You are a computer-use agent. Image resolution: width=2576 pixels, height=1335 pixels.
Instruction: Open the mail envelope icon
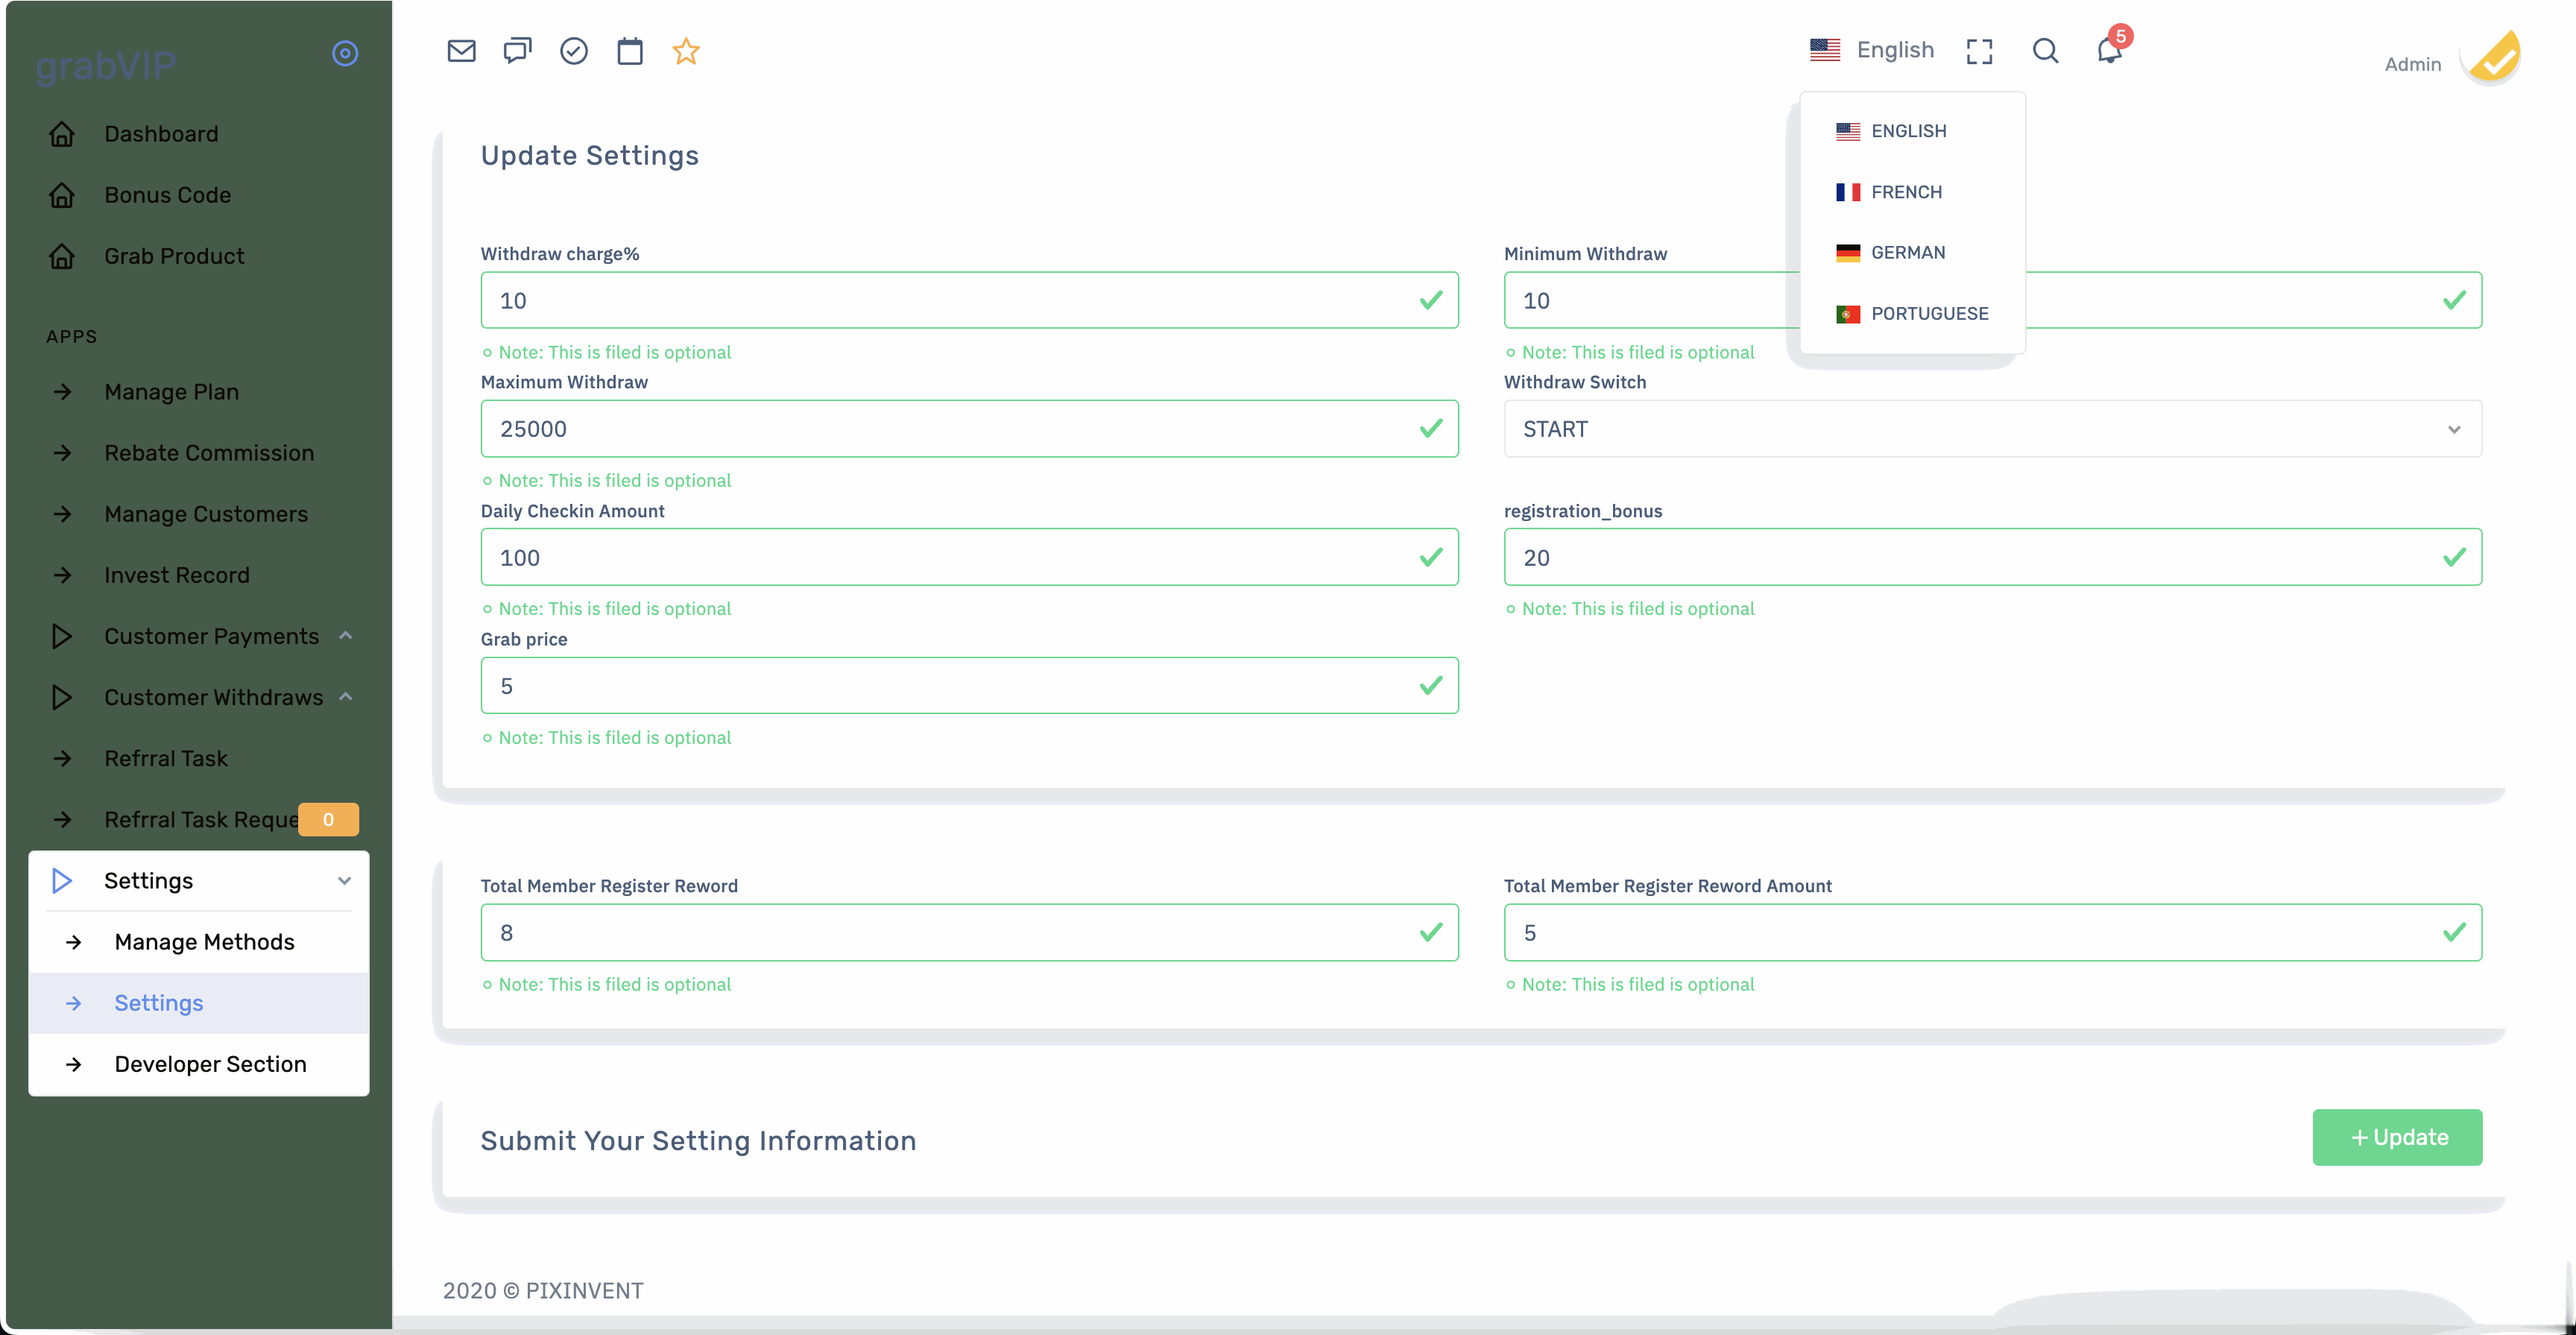pos(461,51)
